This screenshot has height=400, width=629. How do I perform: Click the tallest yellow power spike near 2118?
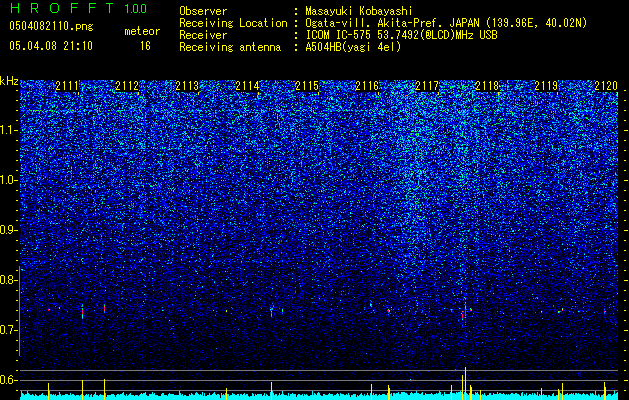(x=465, y=383)
